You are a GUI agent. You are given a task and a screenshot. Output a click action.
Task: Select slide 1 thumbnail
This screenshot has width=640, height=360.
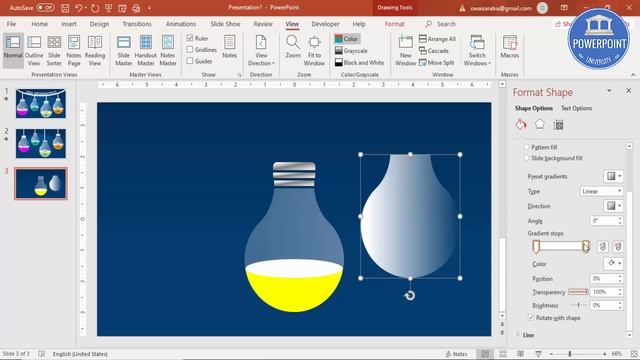(x=40, y=104)
